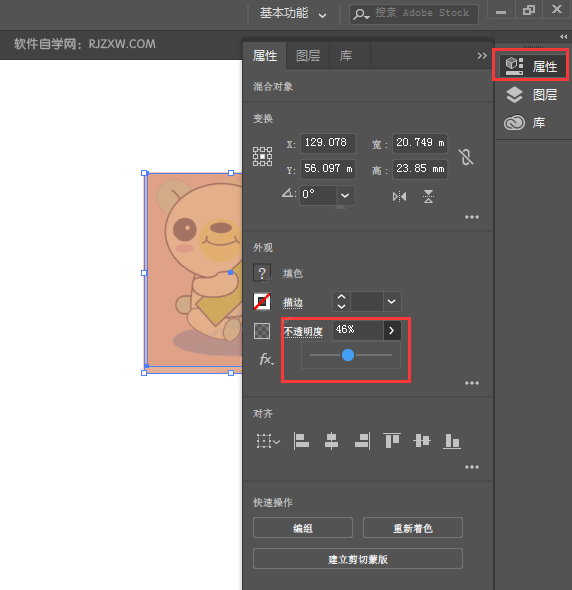572x590 pixels.
Task: Click the Adobe Stock search field
Action: tap(414, 14)
